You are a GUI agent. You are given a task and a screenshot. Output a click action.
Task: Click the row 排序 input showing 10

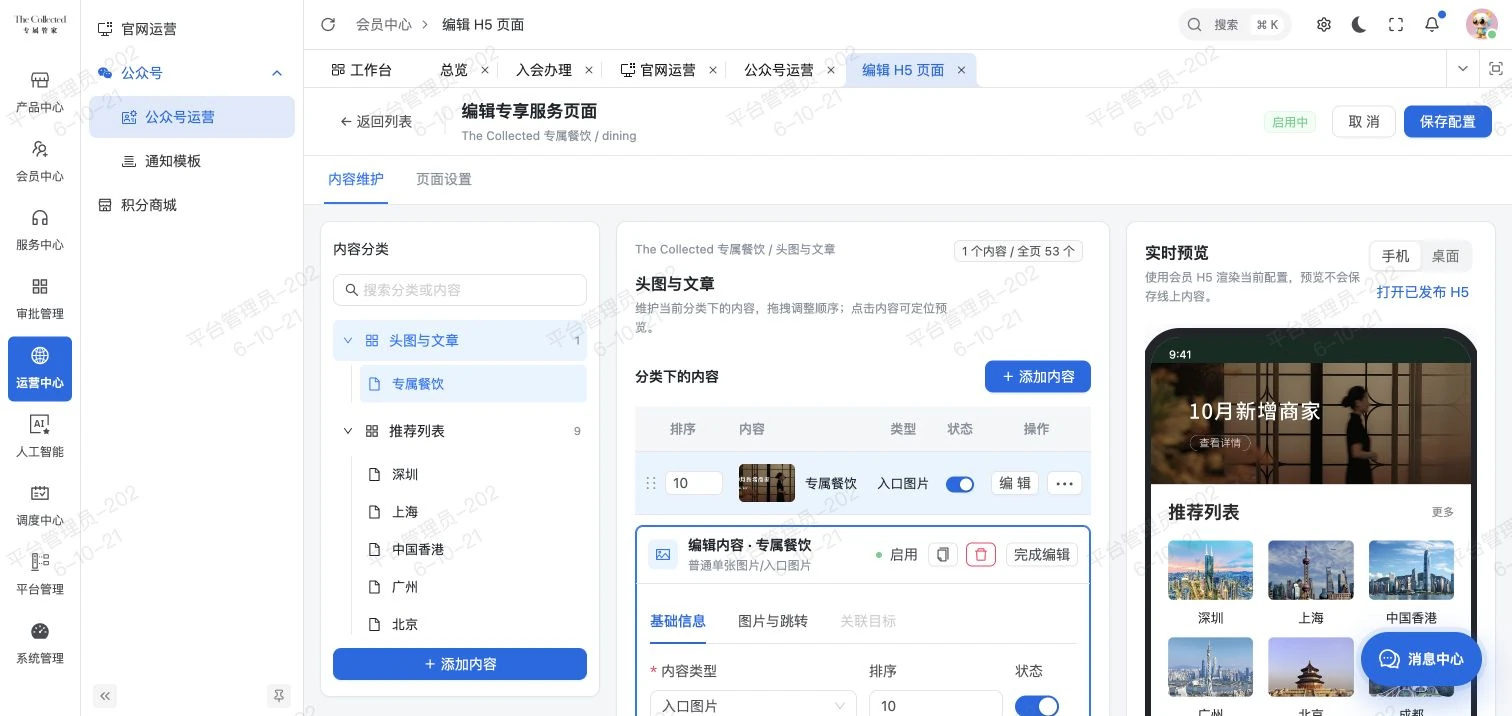694,483
